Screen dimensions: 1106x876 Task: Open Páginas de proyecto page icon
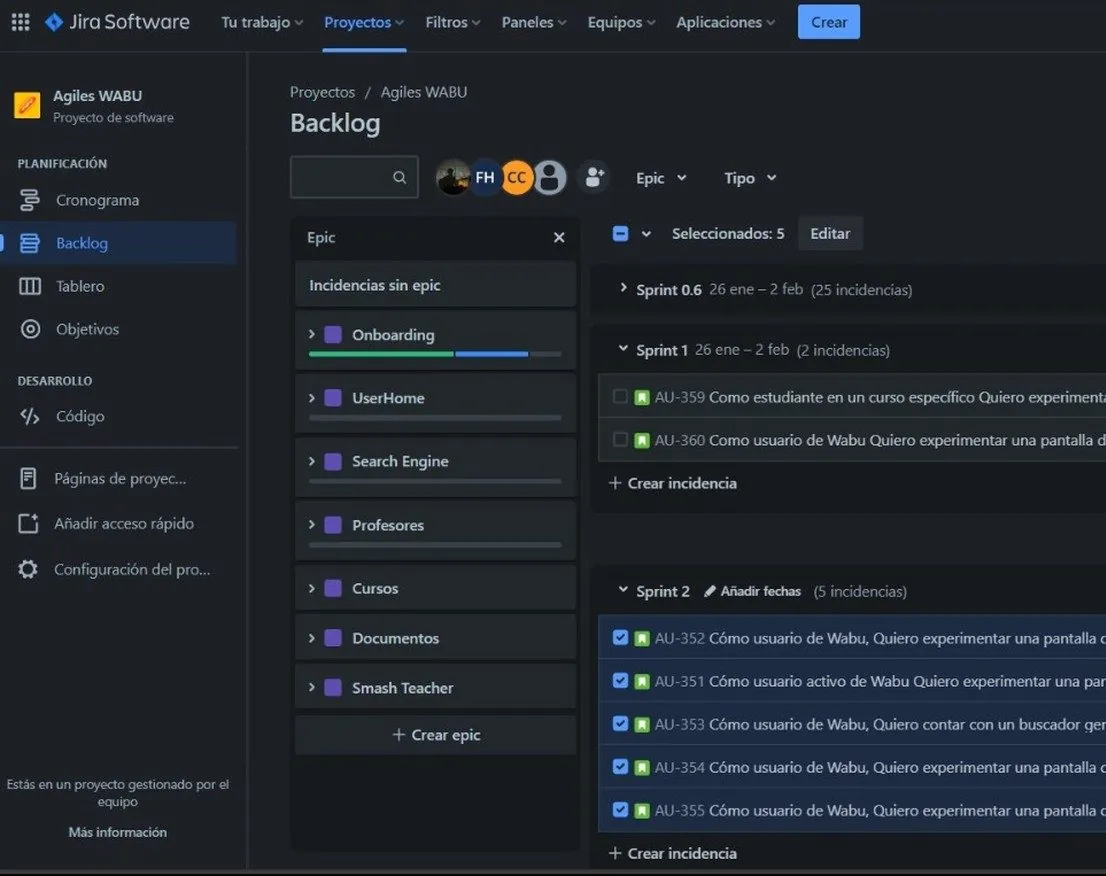[28, 478]
